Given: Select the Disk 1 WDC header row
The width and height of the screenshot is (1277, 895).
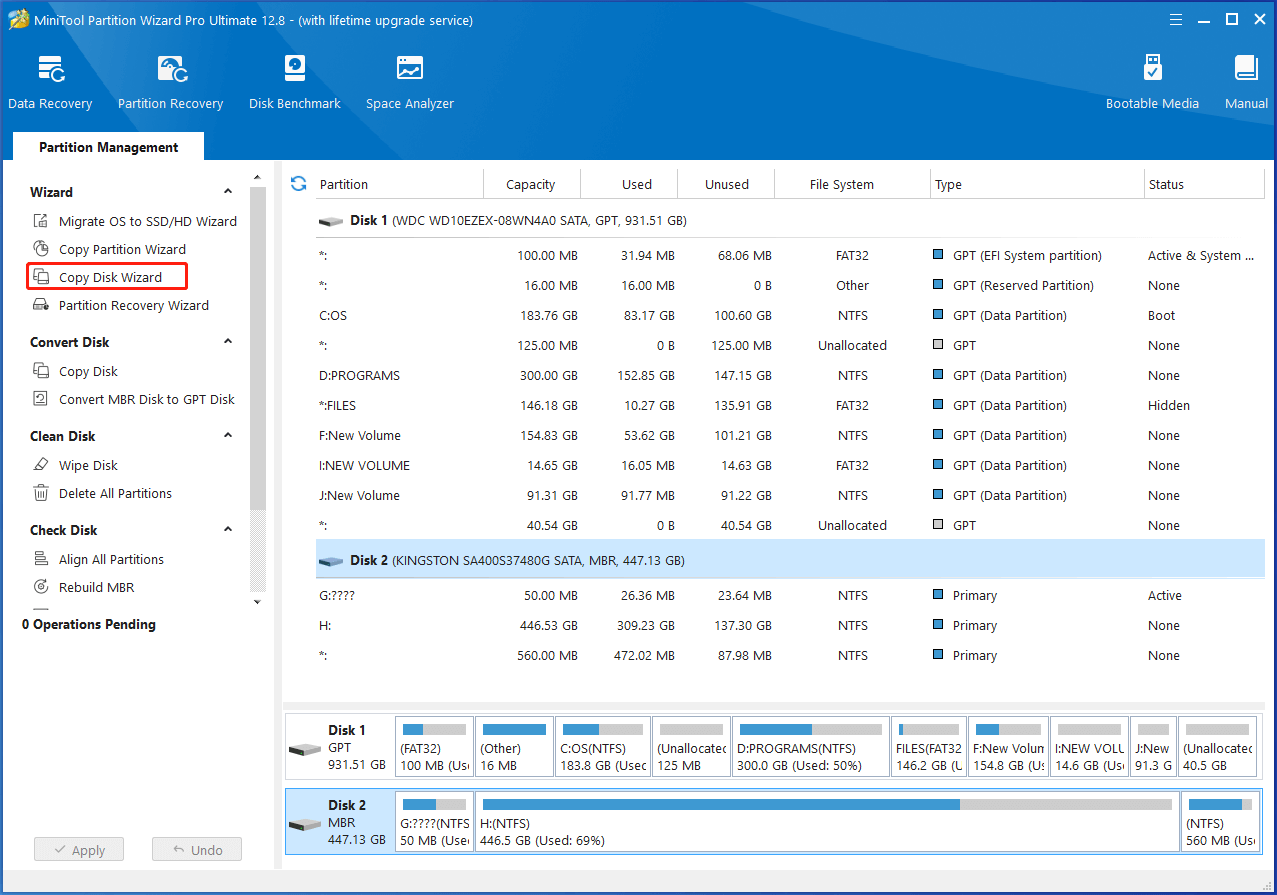Looking at the screenshot, I should [x=790, y=220].
